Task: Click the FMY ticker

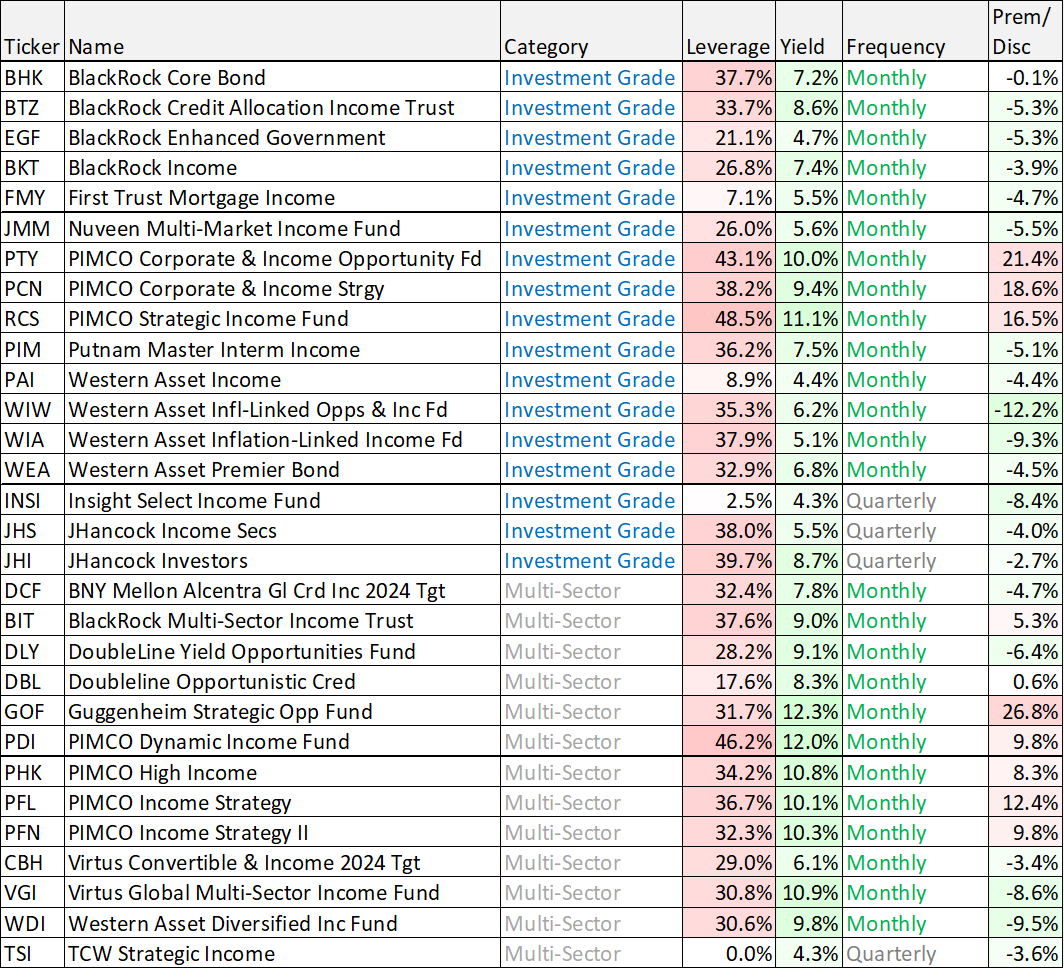Action: click(32, 197)
